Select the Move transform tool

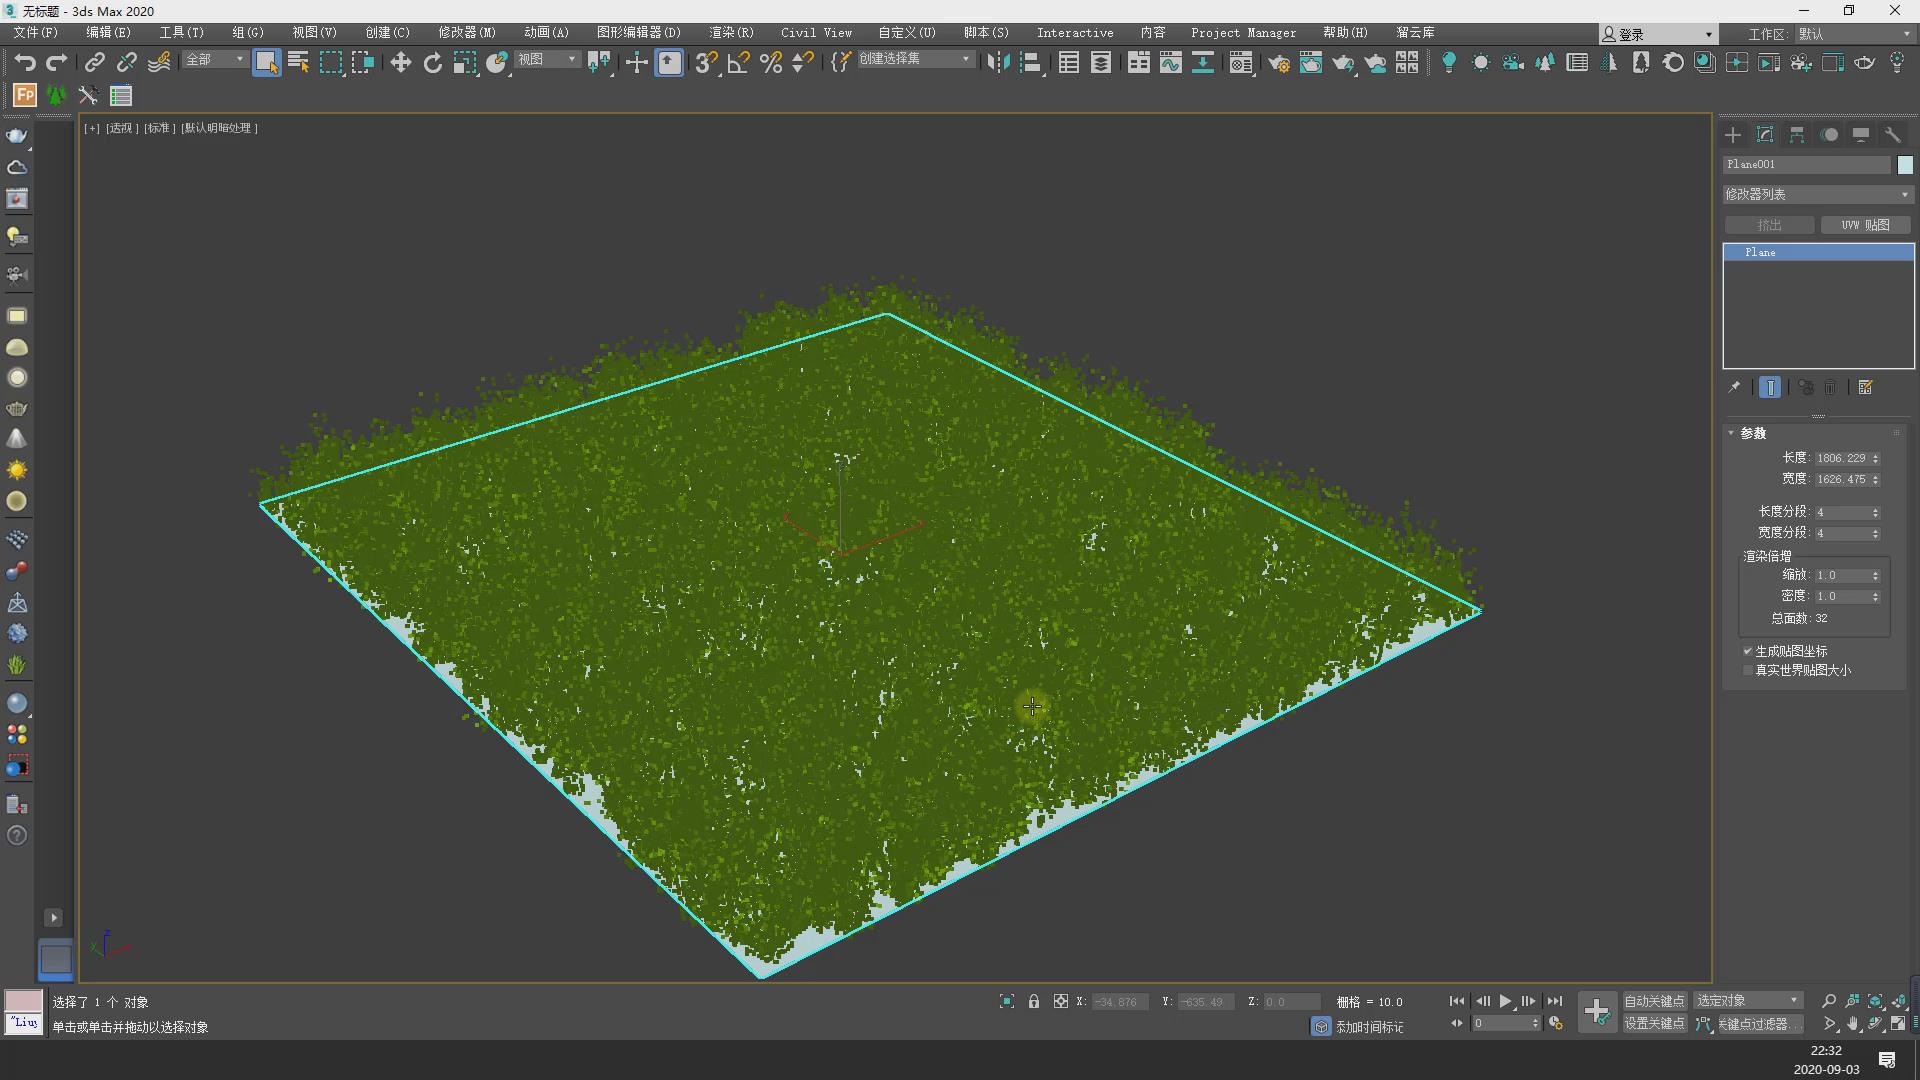400,63
